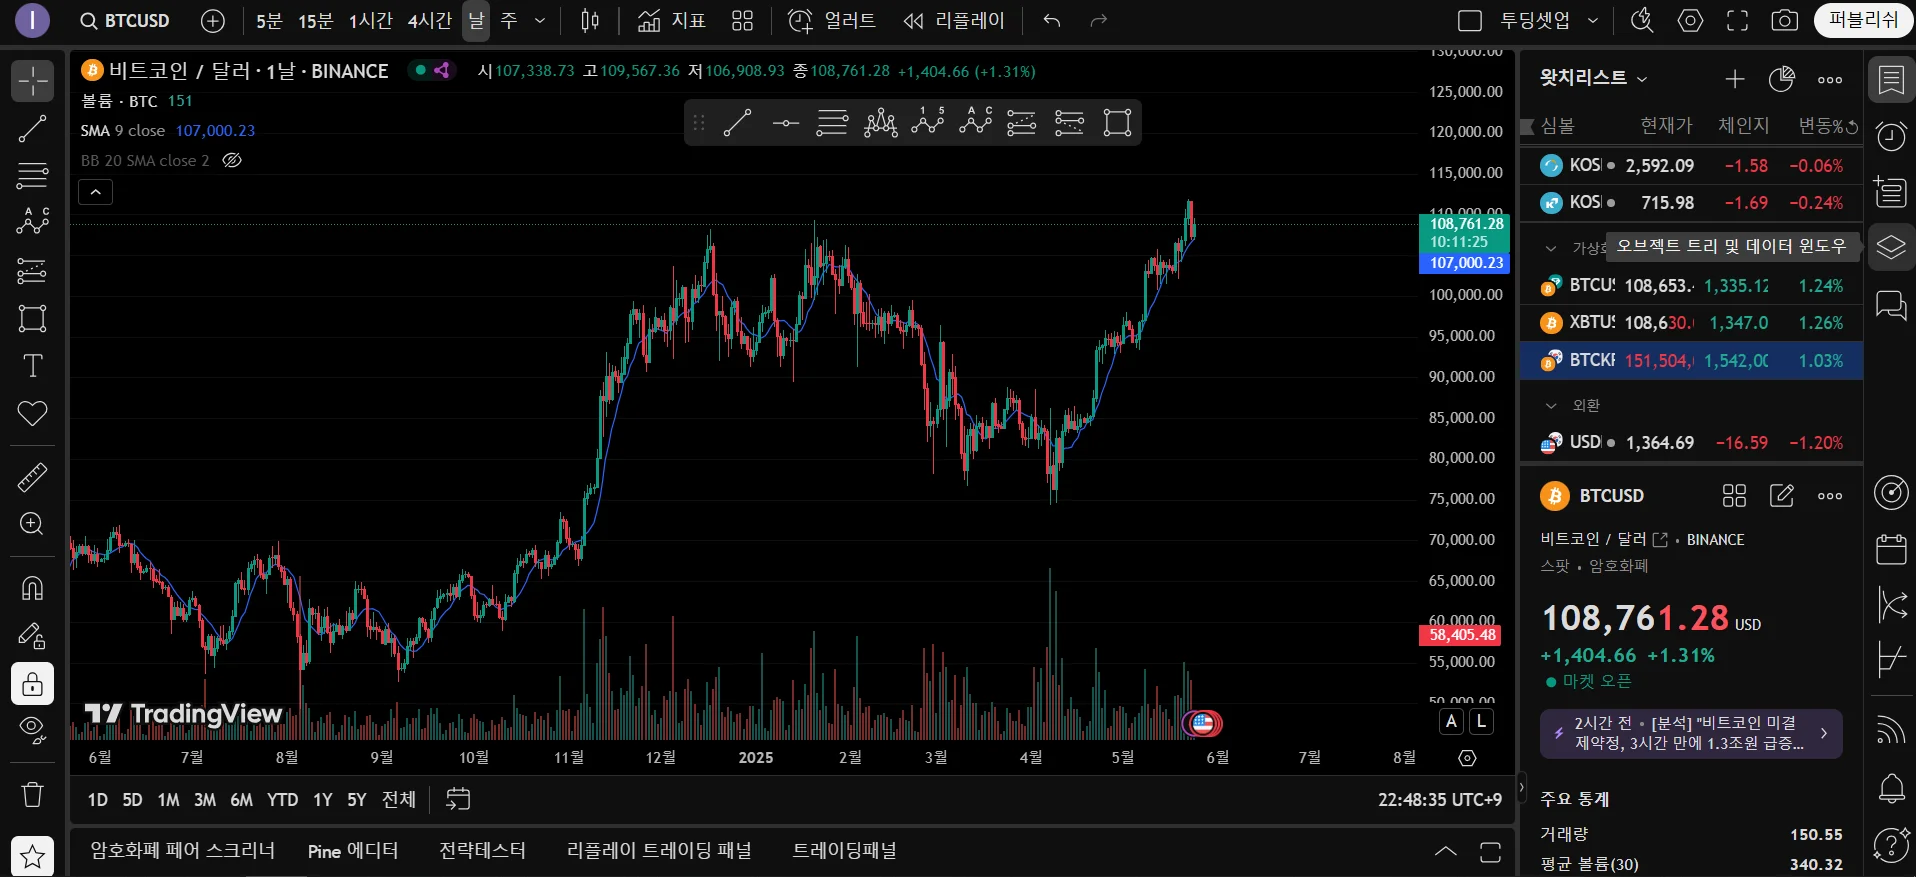Image resolution: width=1916 pixels, height=877 pixels.
Task: Open the pattern drawing tools in left sidebar
Action: tap(32, 222)
